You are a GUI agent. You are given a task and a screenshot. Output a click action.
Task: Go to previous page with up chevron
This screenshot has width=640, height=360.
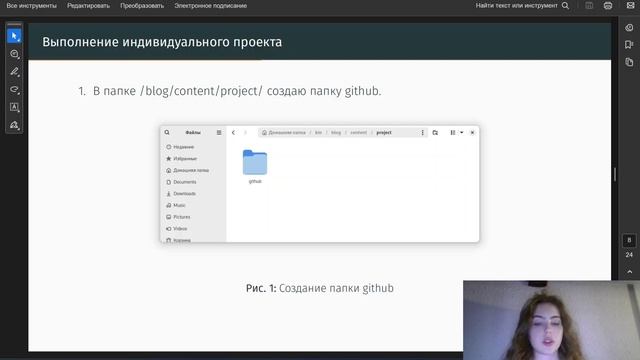tap(629, 272)
